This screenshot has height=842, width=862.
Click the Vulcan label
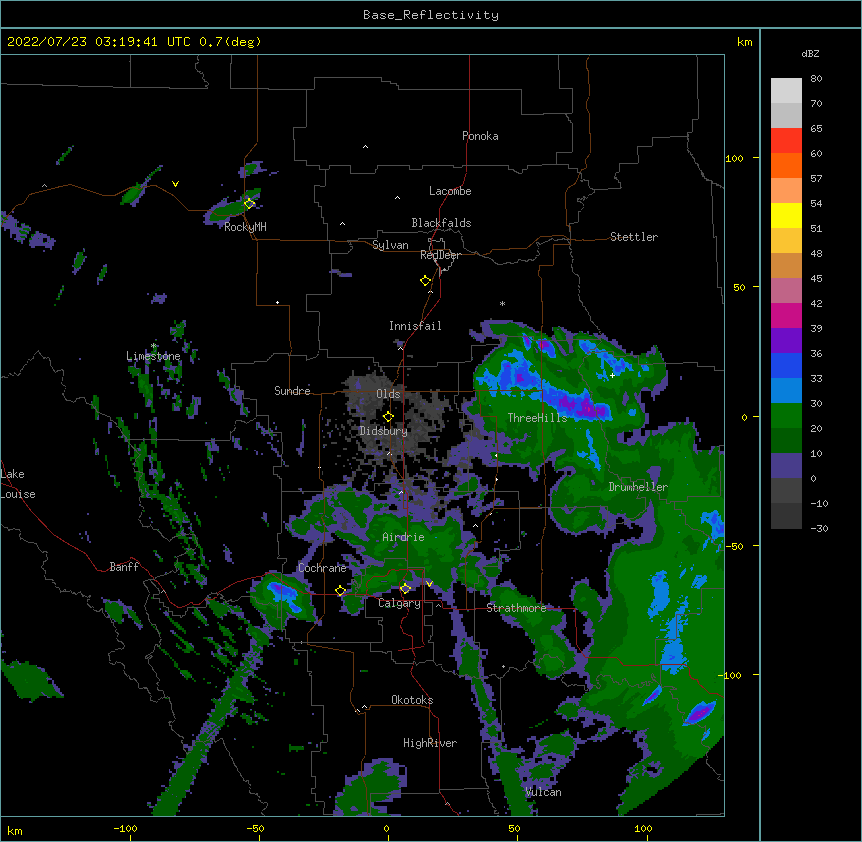pos(543,792)
